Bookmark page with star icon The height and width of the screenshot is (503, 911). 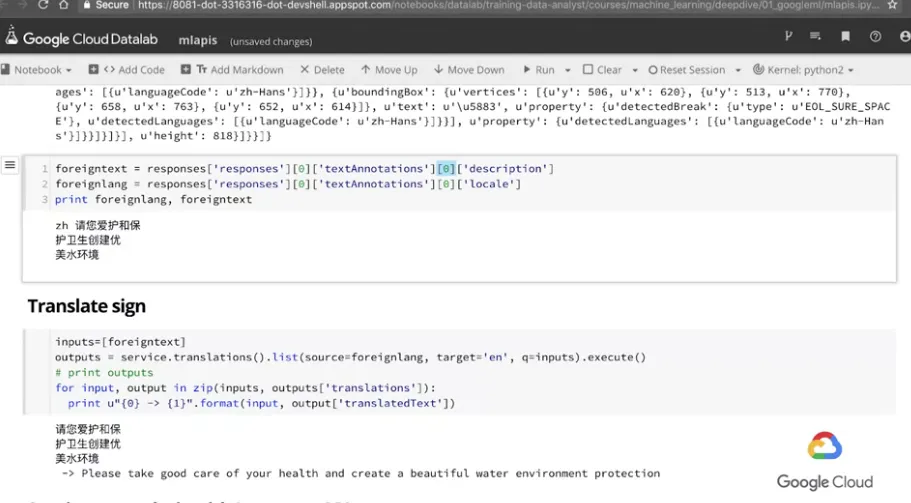pos(892,5)
